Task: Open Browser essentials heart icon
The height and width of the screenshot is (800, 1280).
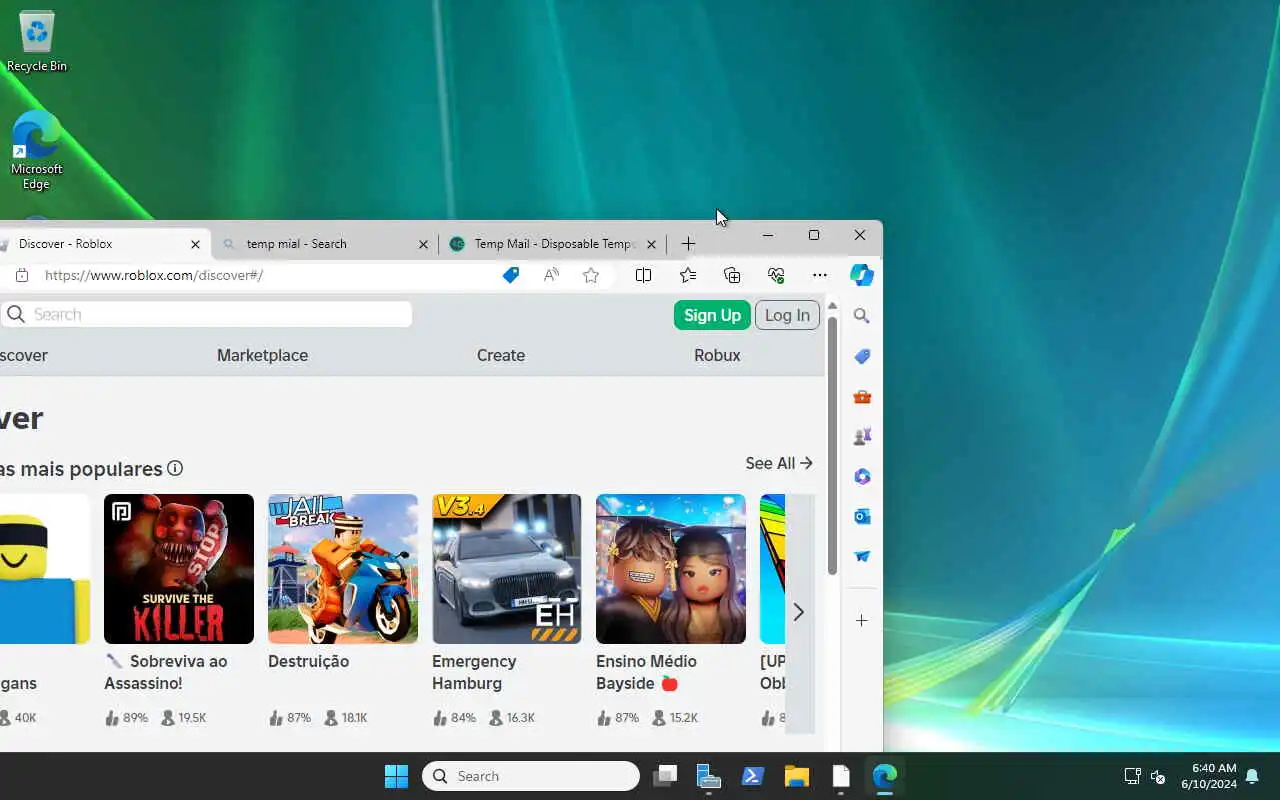Action: click(776, 275)
